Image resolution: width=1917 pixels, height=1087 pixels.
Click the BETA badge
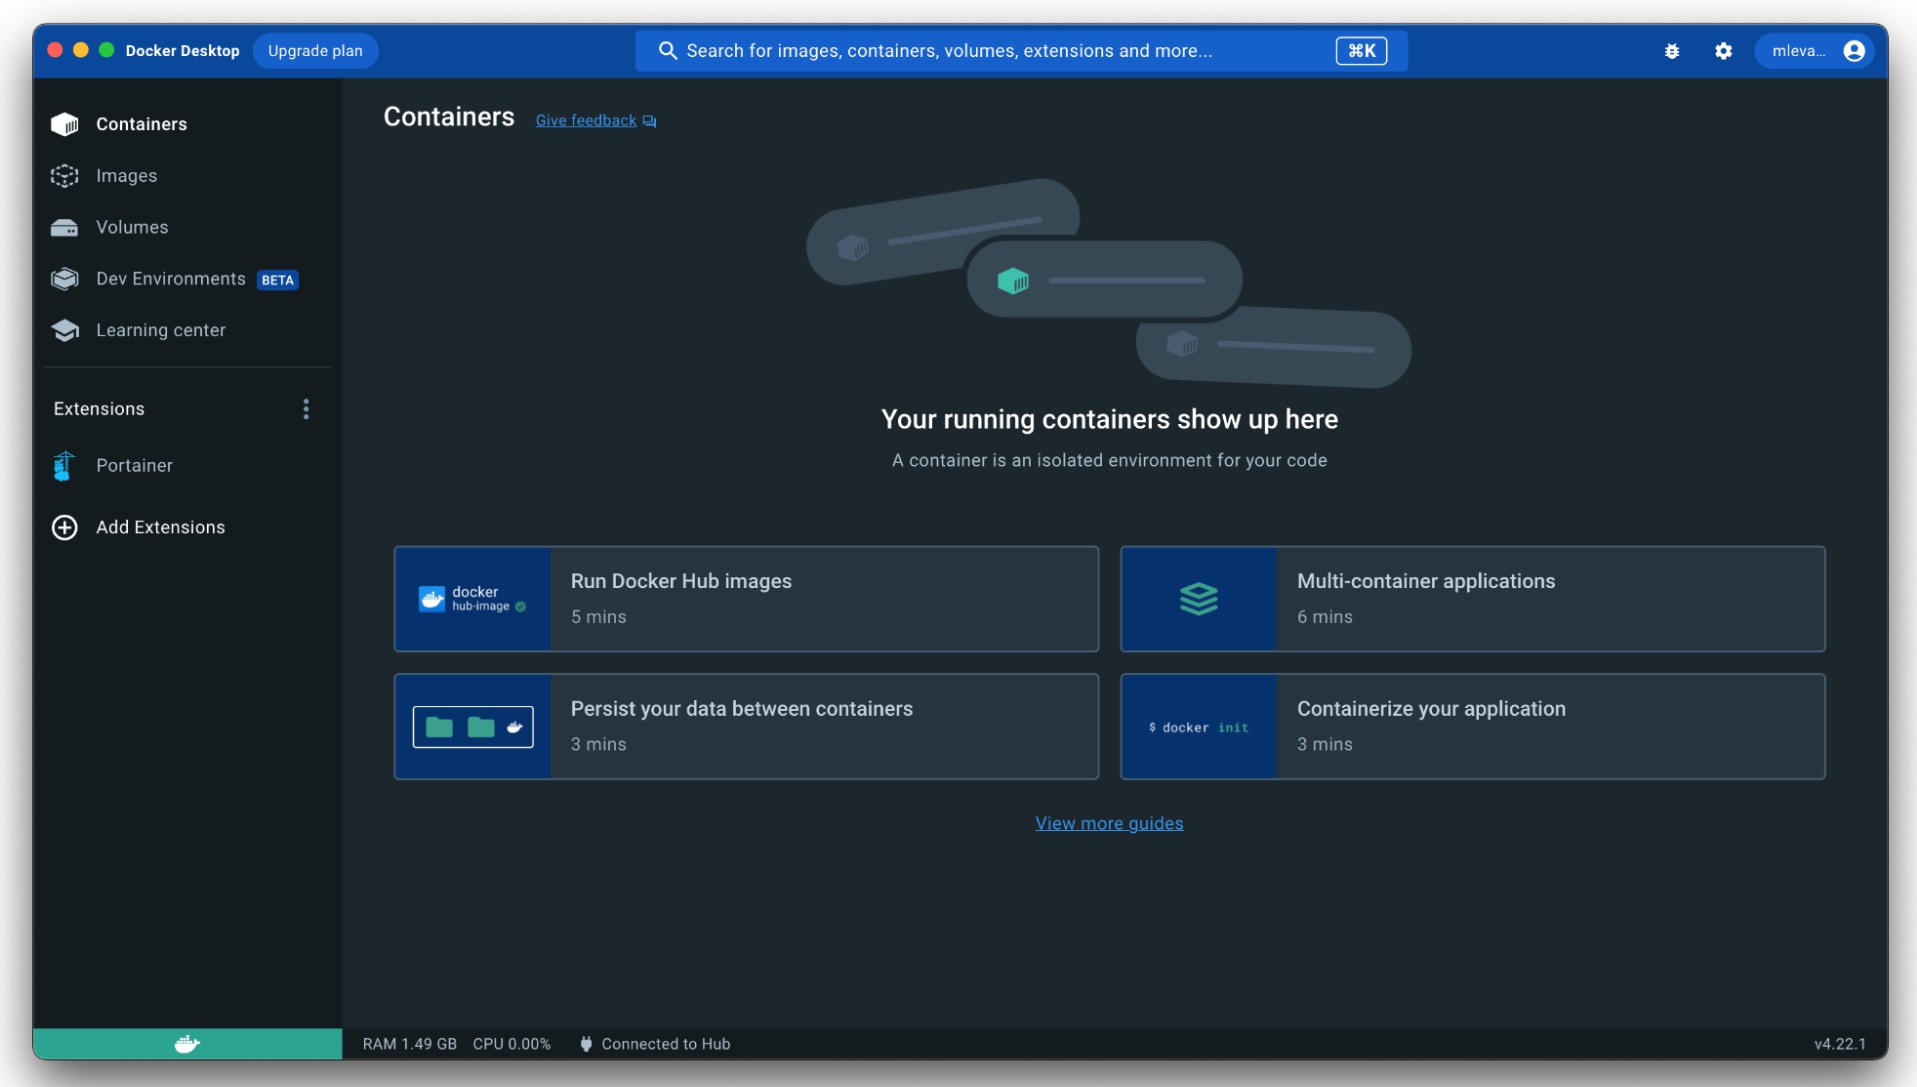(x=278, y=280)
